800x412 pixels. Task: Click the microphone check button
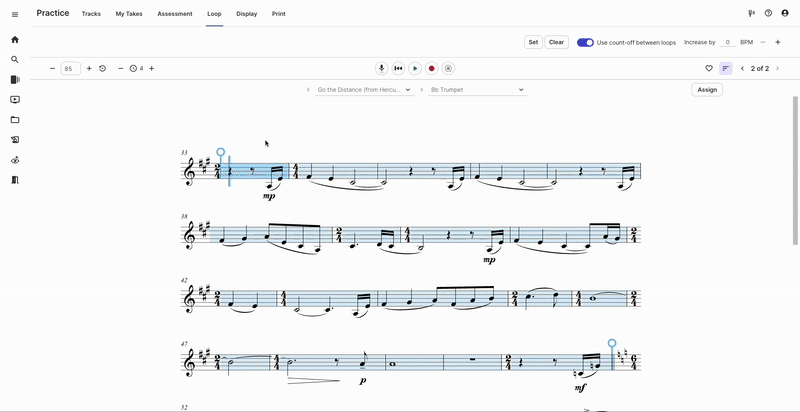pyautogui.click(x=381, y=68)
